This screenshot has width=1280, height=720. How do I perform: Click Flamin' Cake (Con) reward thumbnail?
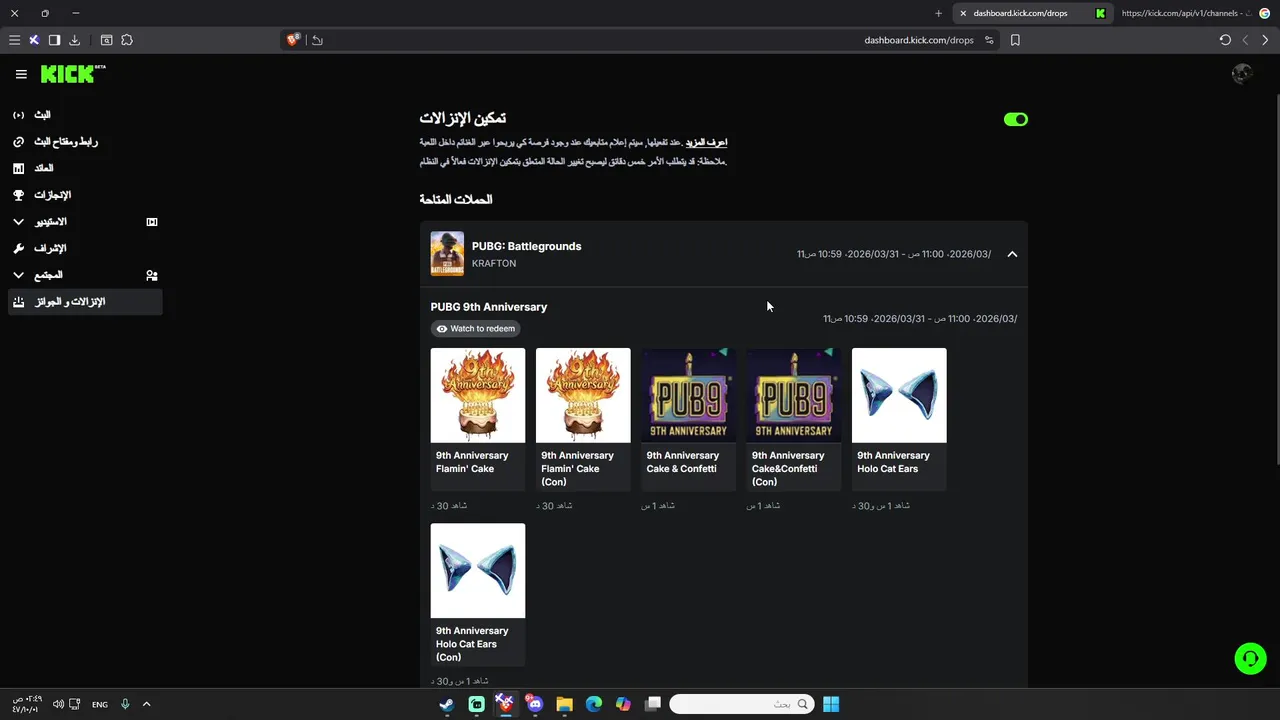coord(583,395)
